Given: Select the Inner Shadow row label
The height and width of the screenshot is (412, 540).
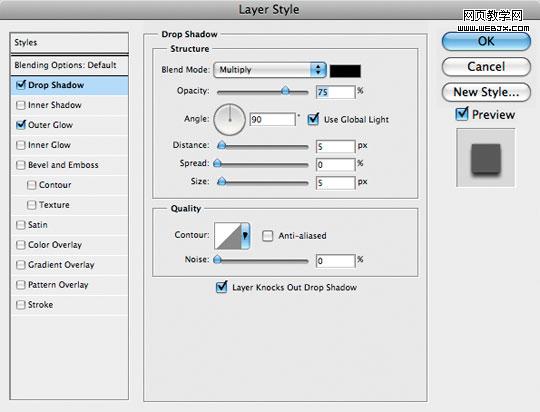Looking at the screenshot, I should pos(55,105).
